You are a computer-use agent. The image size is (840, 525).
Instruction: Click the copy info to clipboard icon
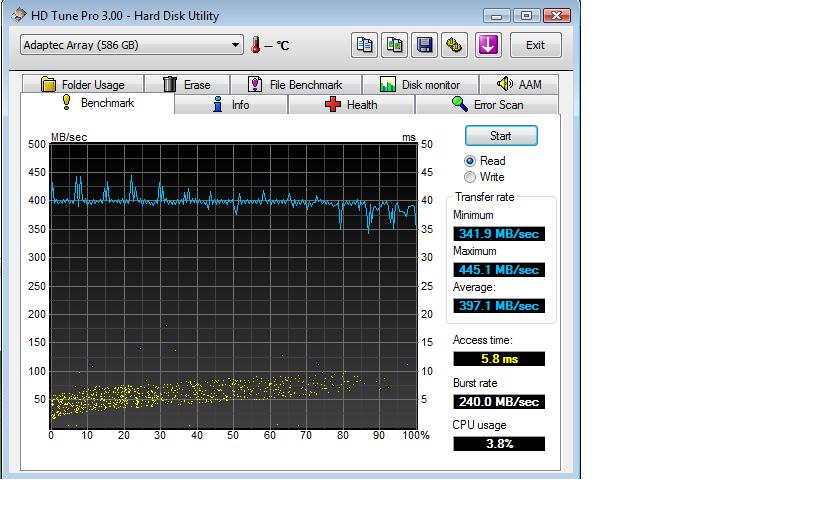point(364,45)
